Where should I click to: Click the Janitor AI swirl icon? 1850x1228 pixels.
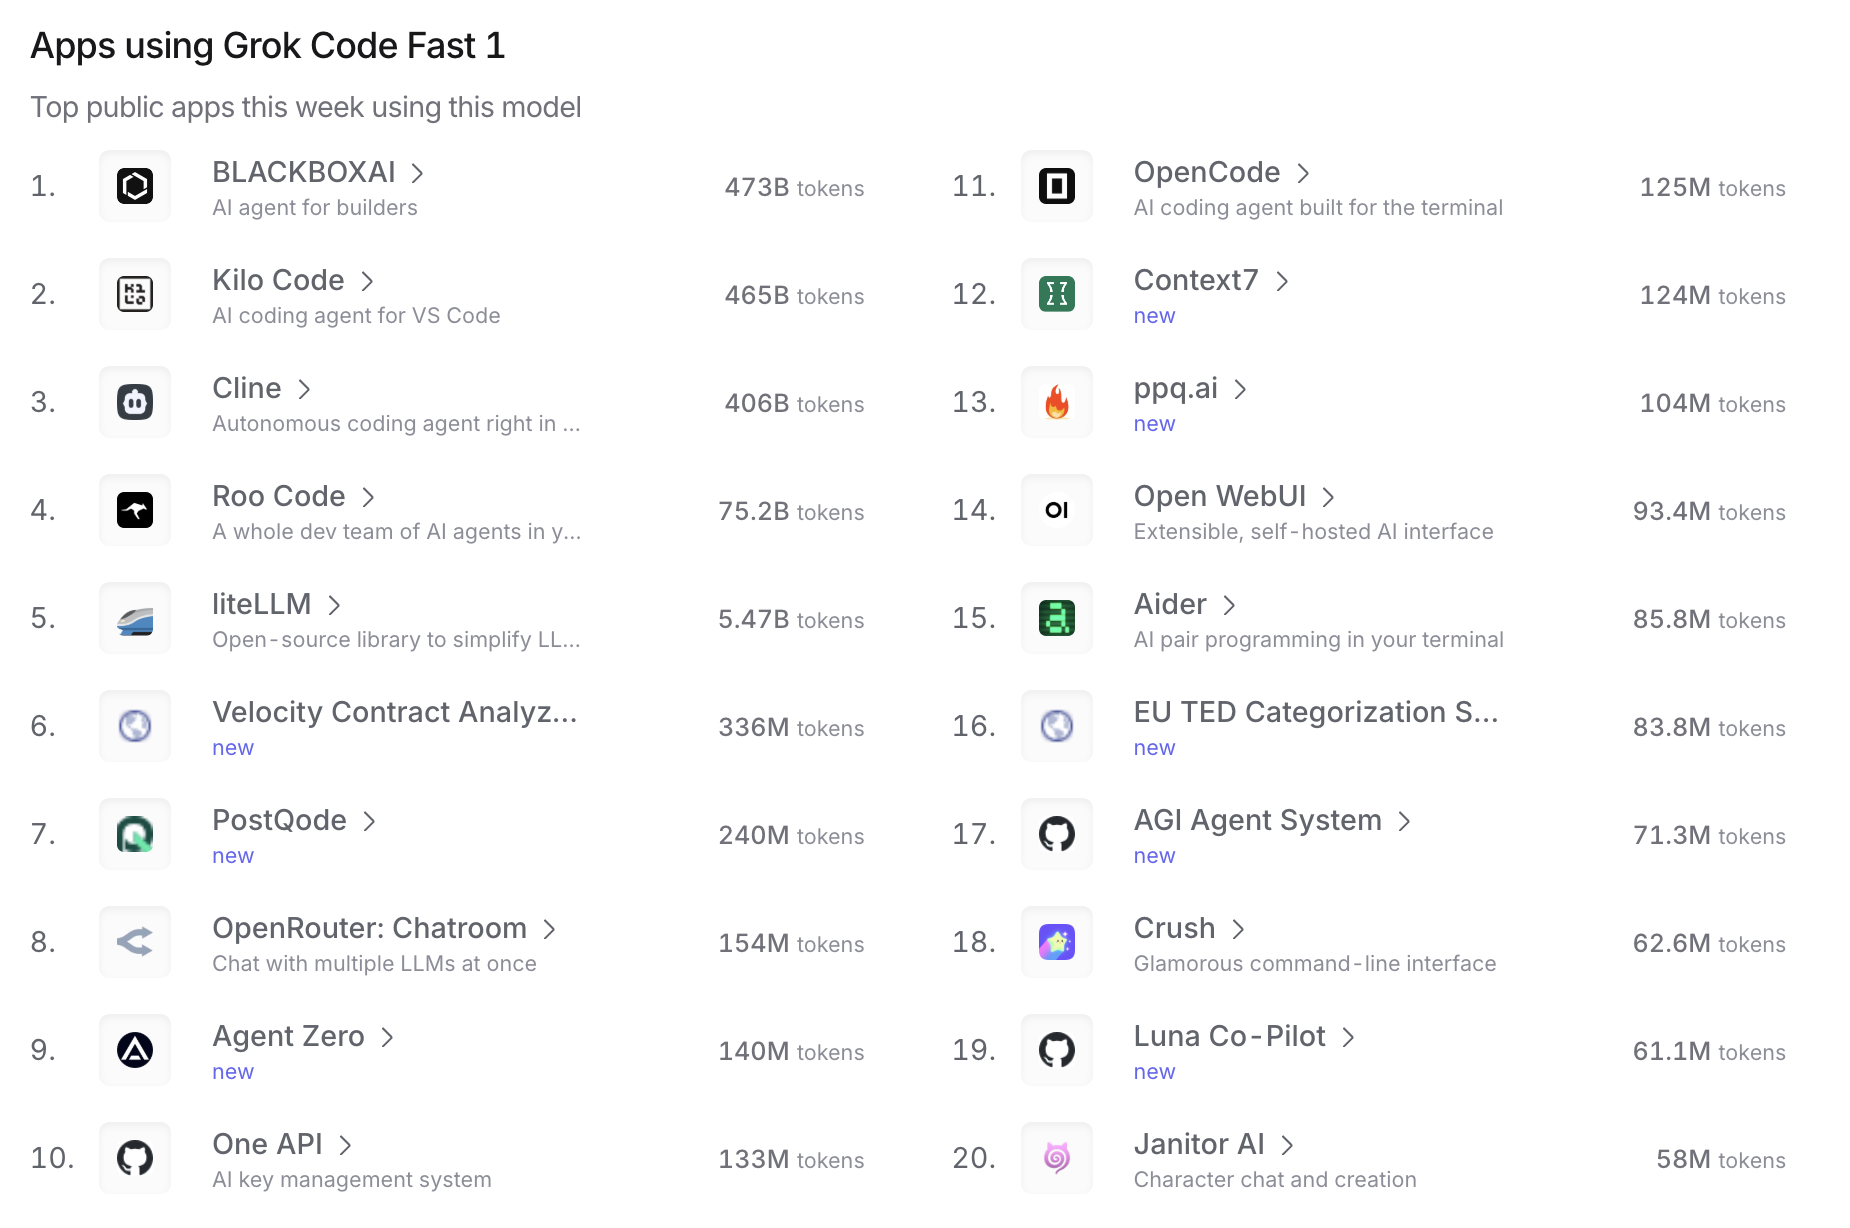1057,1158
